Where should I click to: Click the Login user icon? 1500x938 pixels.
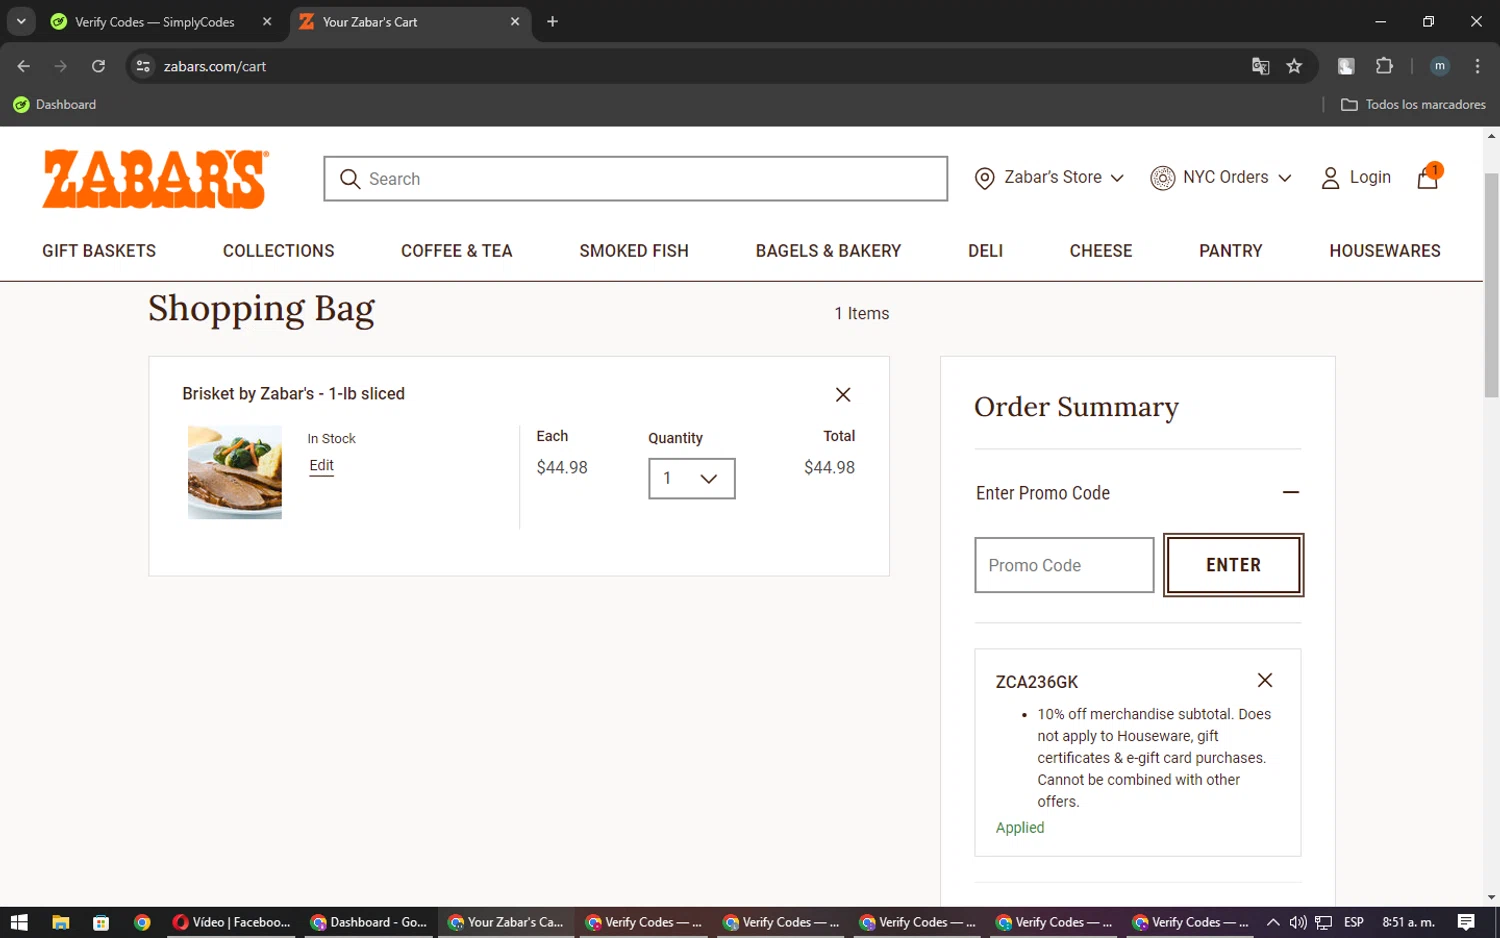(x=1330, y=178)
